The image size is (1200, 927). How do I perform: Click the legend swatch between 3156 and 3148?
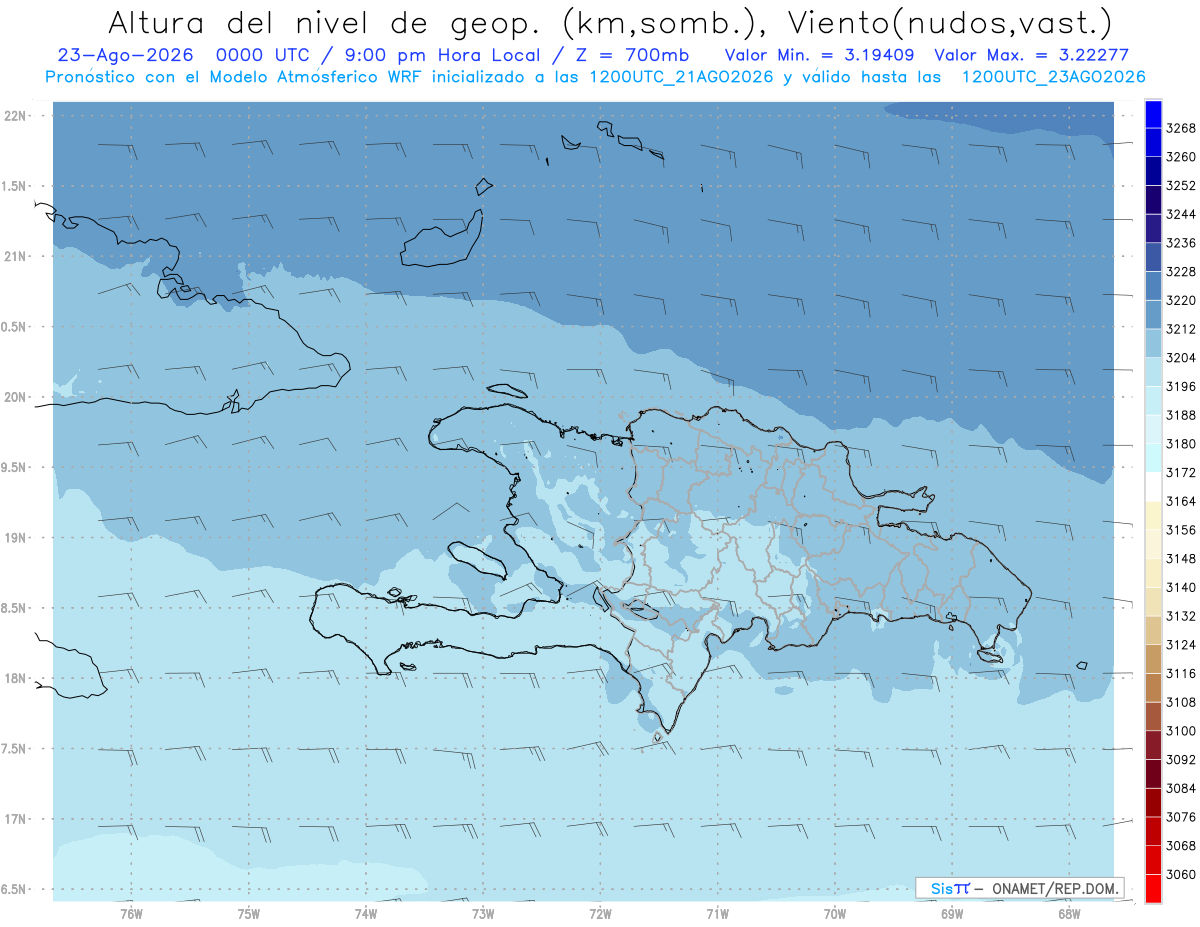pyautogui.click(x=1153, y=544)
